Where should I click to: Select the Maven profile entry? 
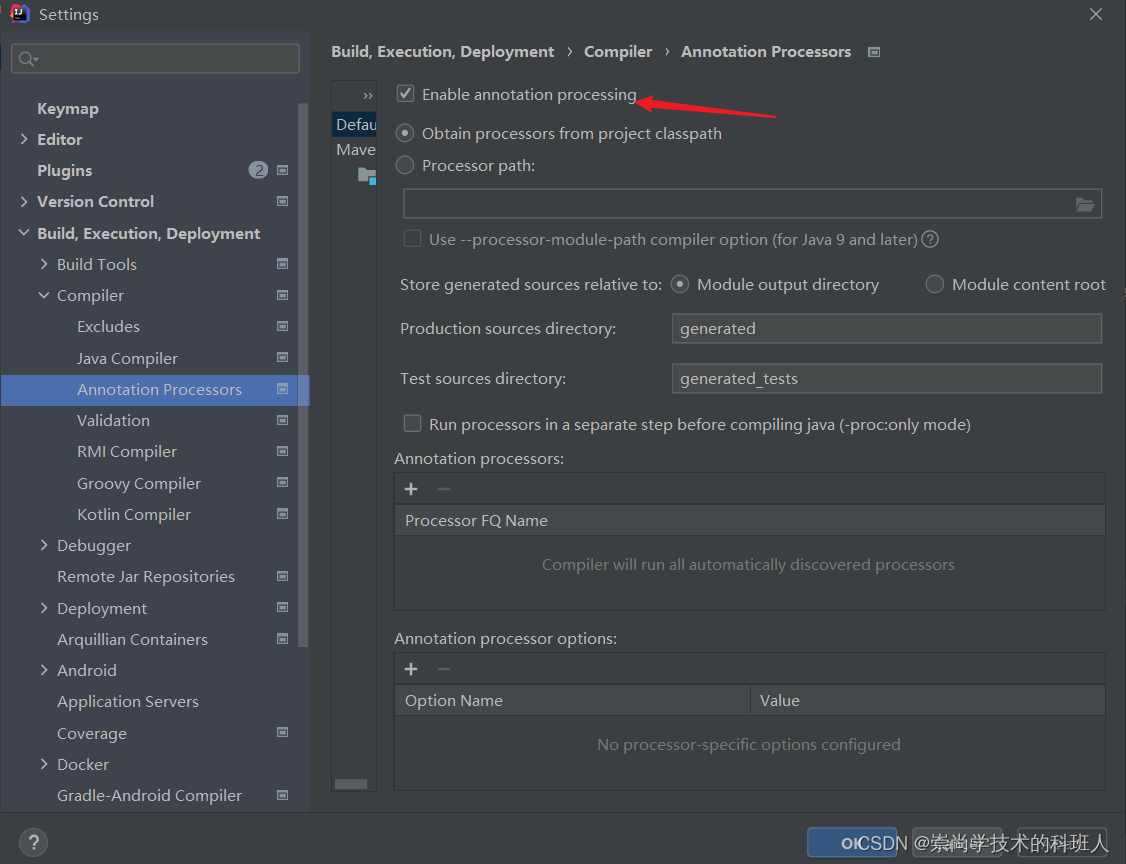[355, 149]
